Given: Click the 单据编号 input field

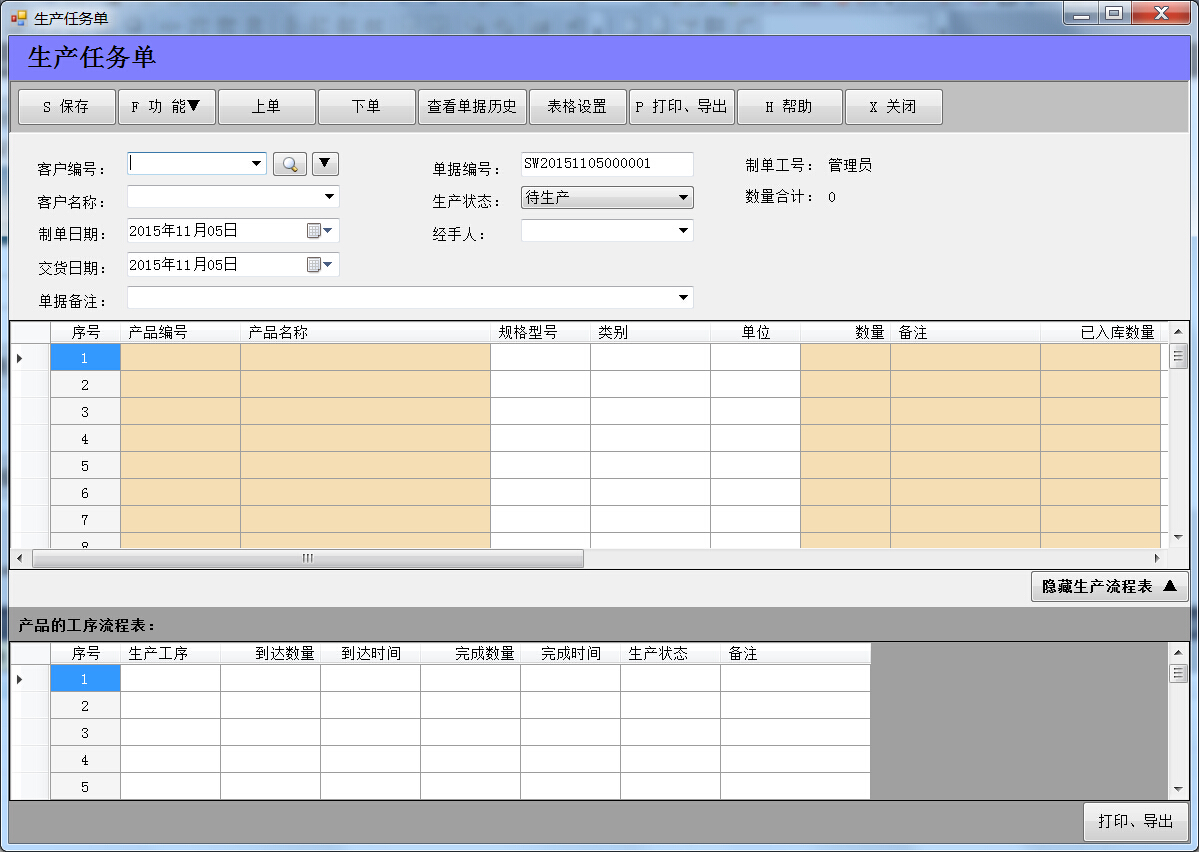Looking at the screenshot, I should (607, 164).
